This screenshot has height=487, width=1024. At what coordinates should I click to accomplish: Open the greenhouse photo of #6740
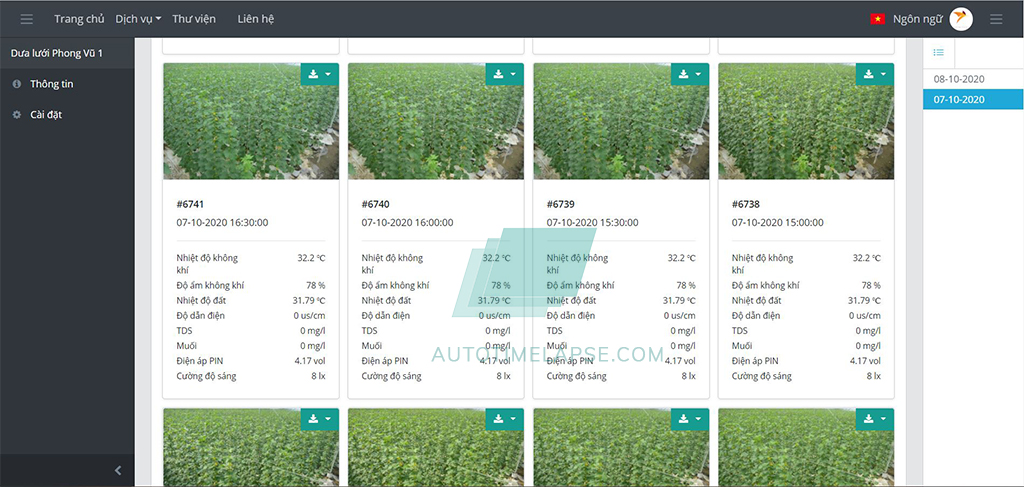coord(436,121)
